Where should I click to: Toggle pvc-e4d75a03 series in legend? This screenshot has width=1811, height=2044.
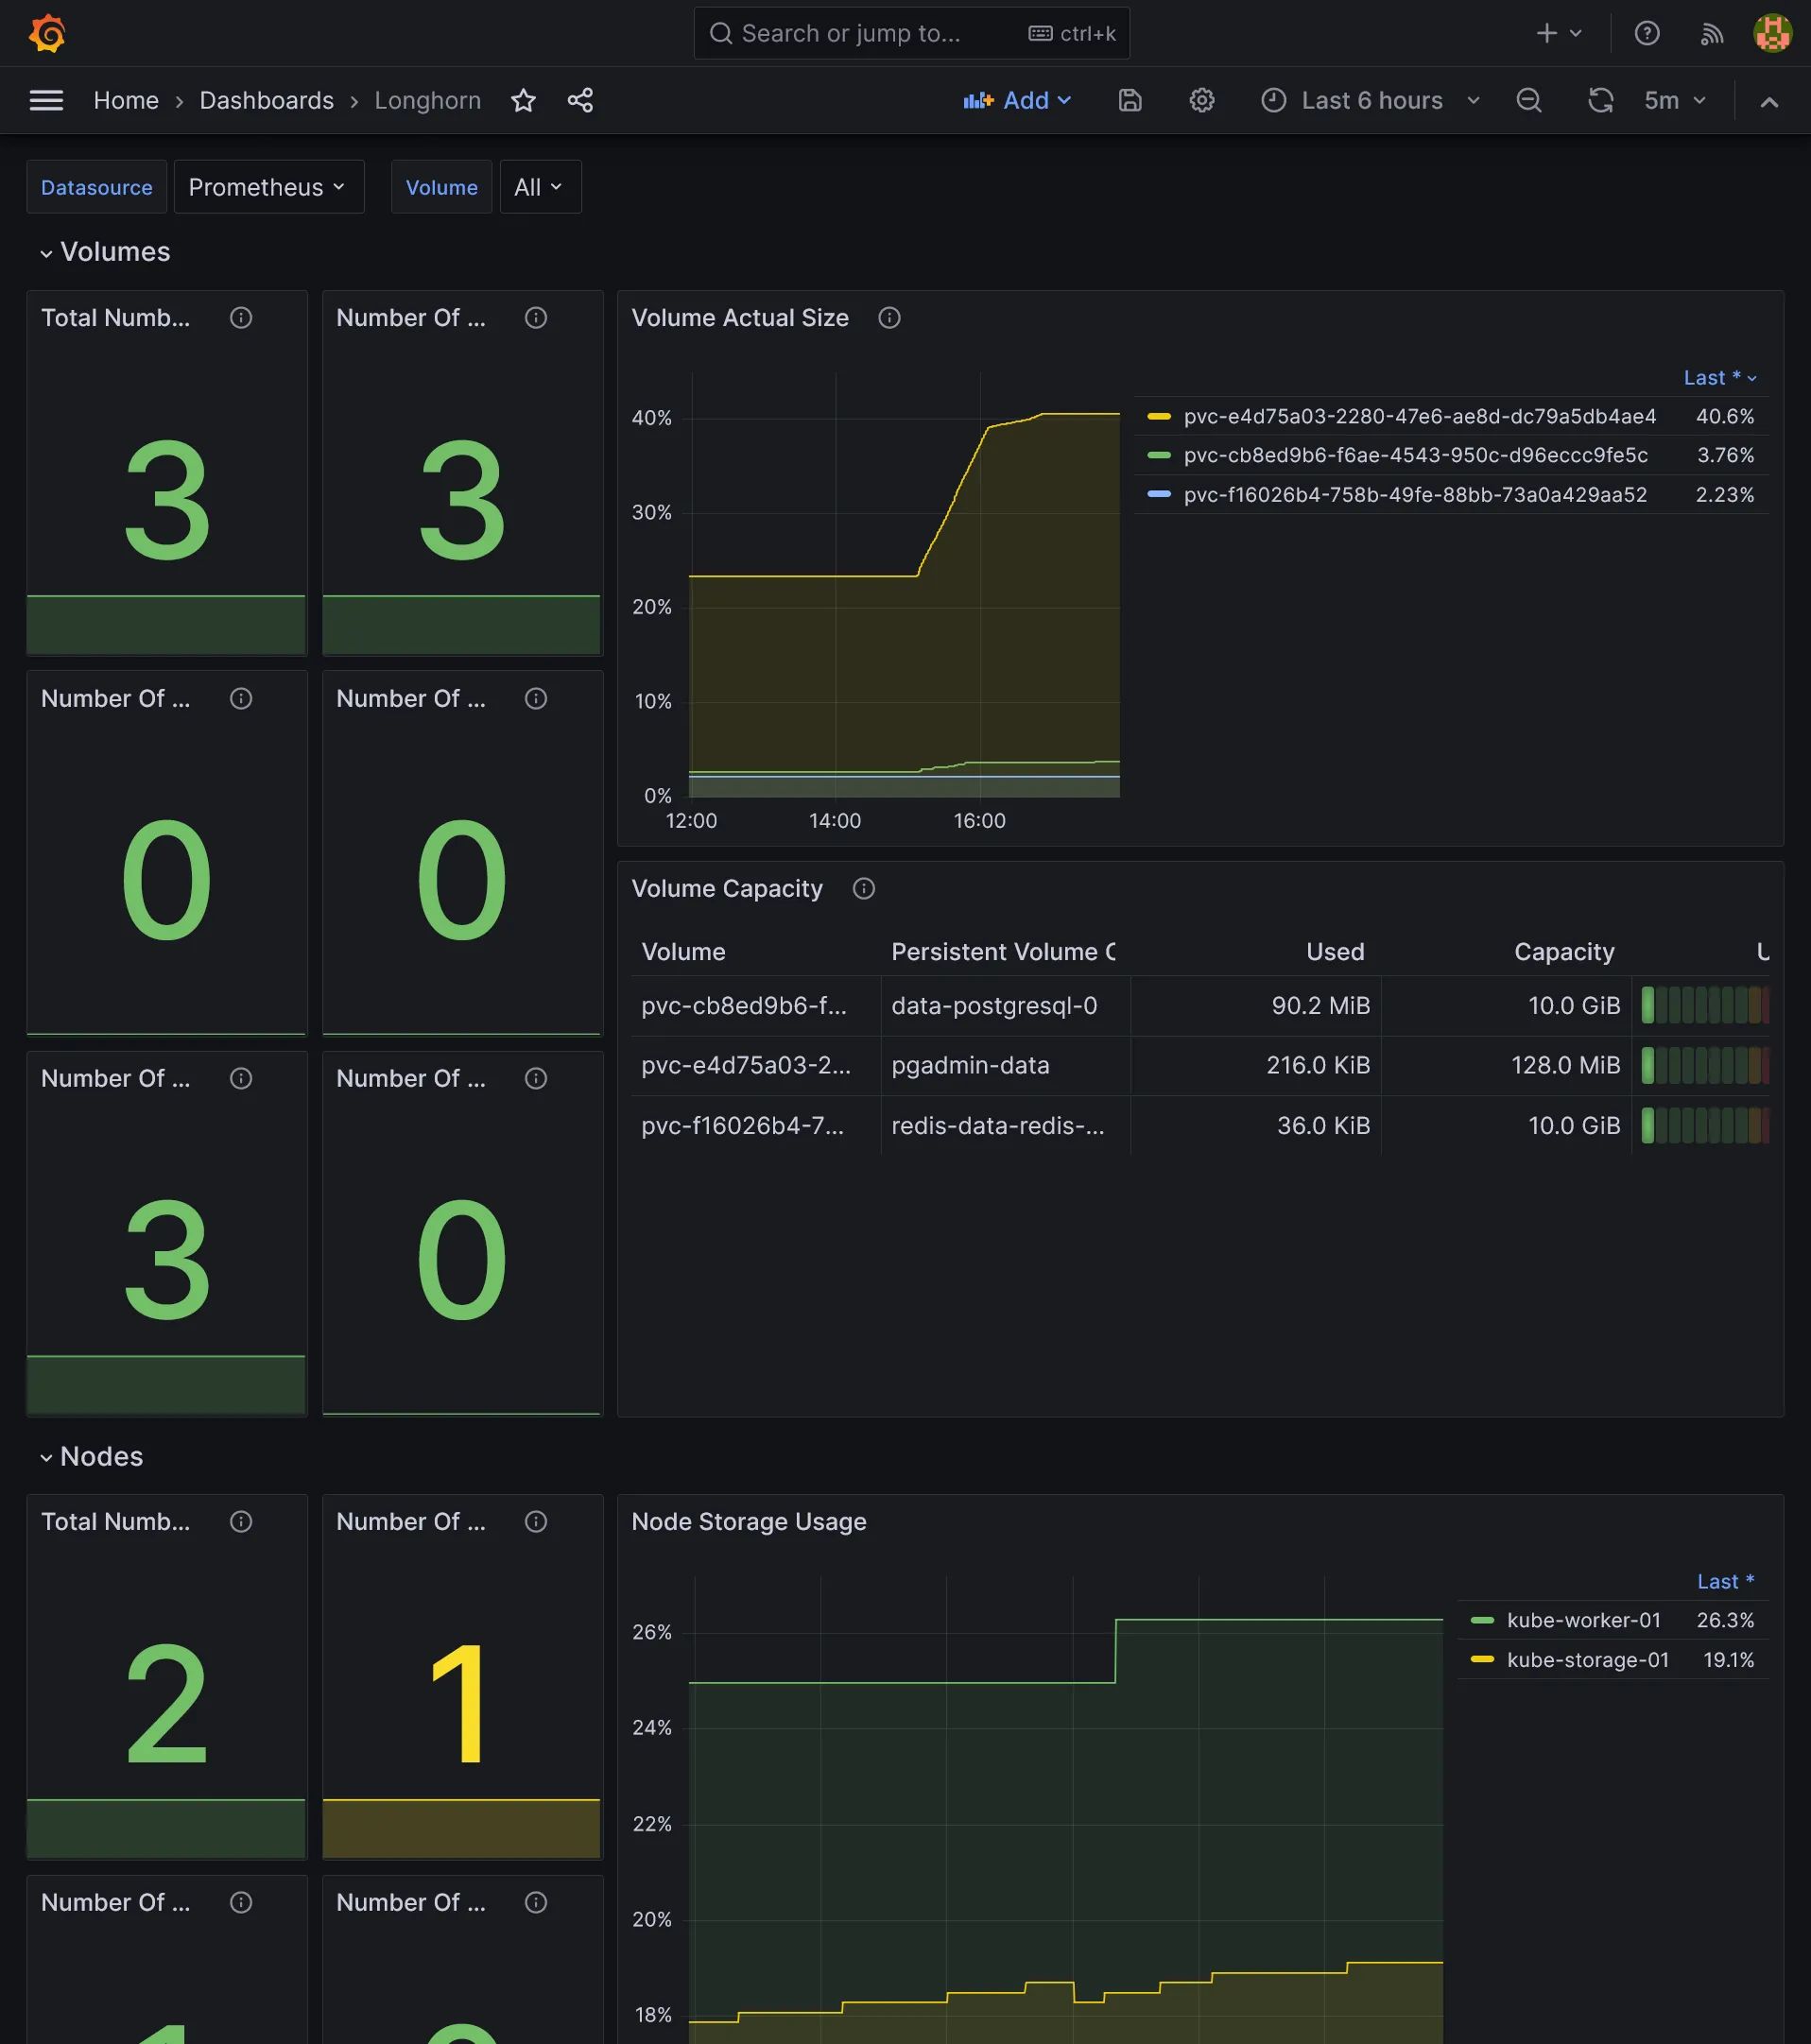[1418, 416]
